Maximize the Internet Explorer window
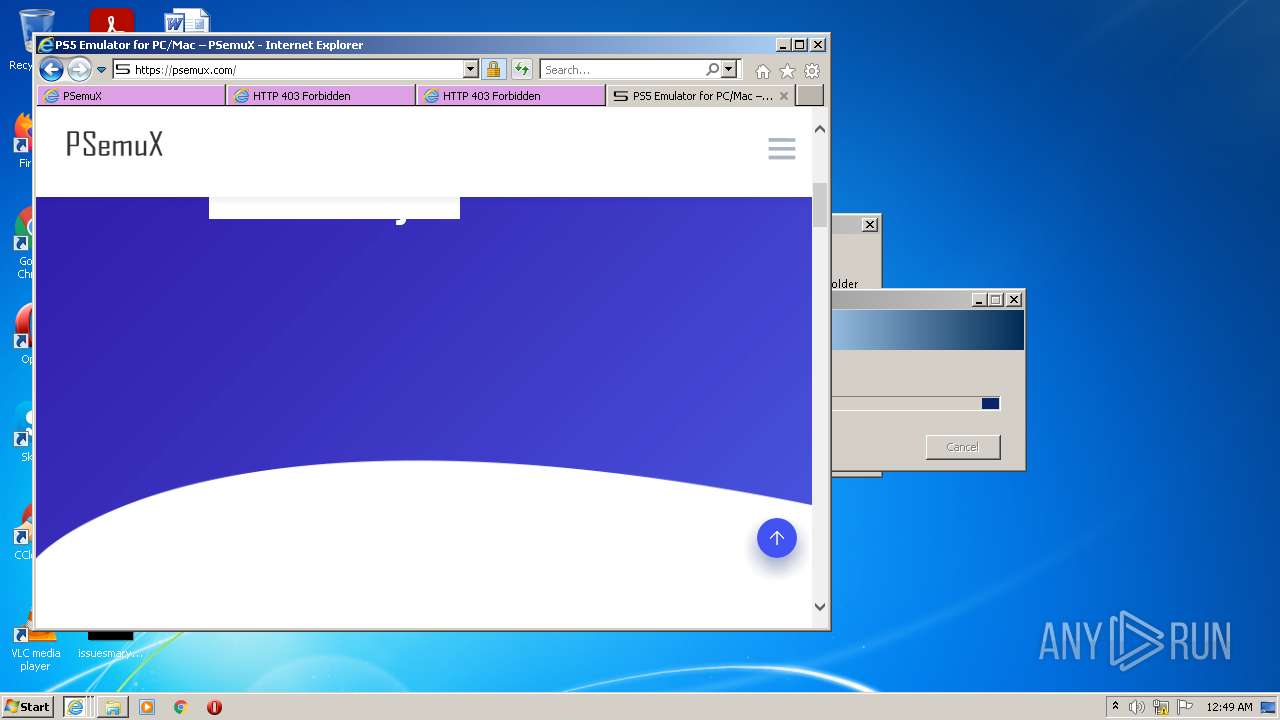The image size is (1280, 720). point(799,45)
